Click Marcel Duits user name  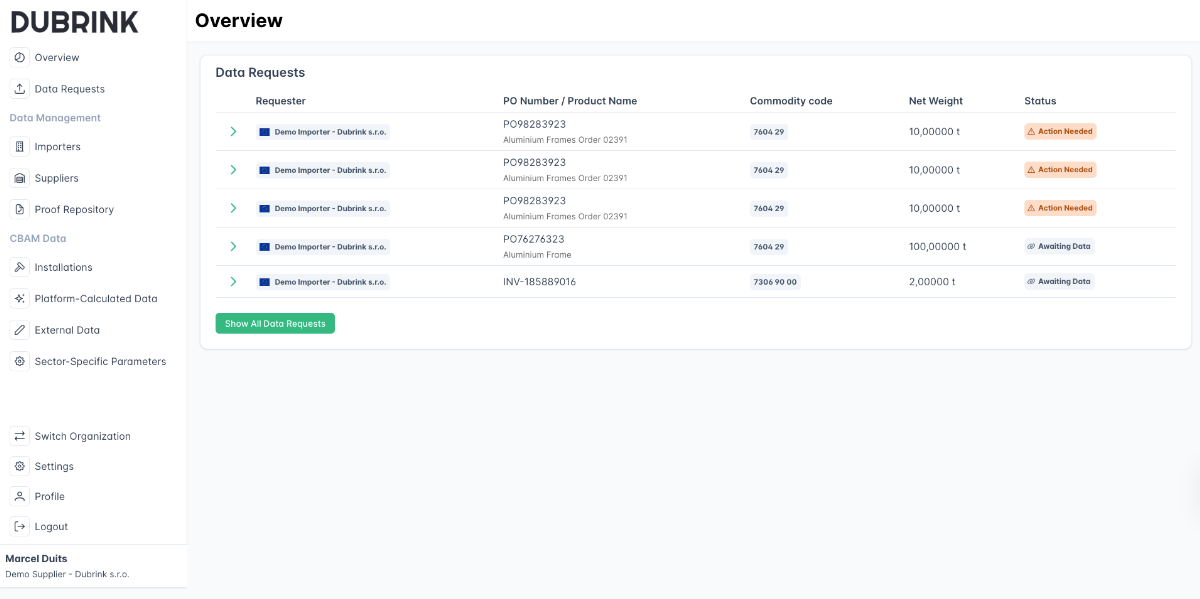click(36, 558)
